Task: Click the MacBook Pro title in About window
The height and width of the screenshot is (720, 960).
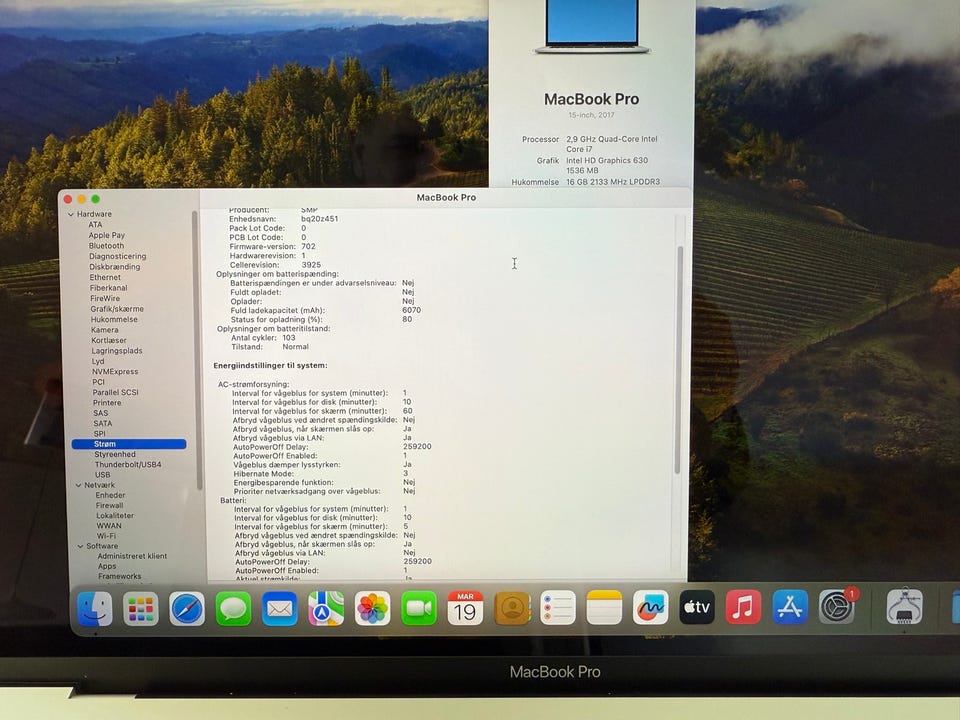Action: coord(591,99)
